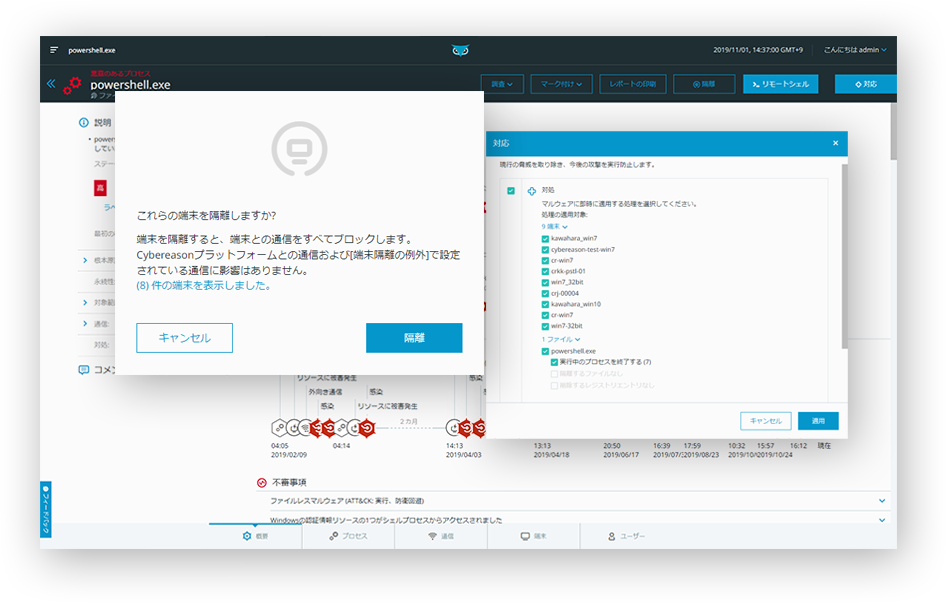The width and height of the screenshot is (946, 603).
Task: Disable the cybereason-test-win7 checkbox
Action: point(544,251)
